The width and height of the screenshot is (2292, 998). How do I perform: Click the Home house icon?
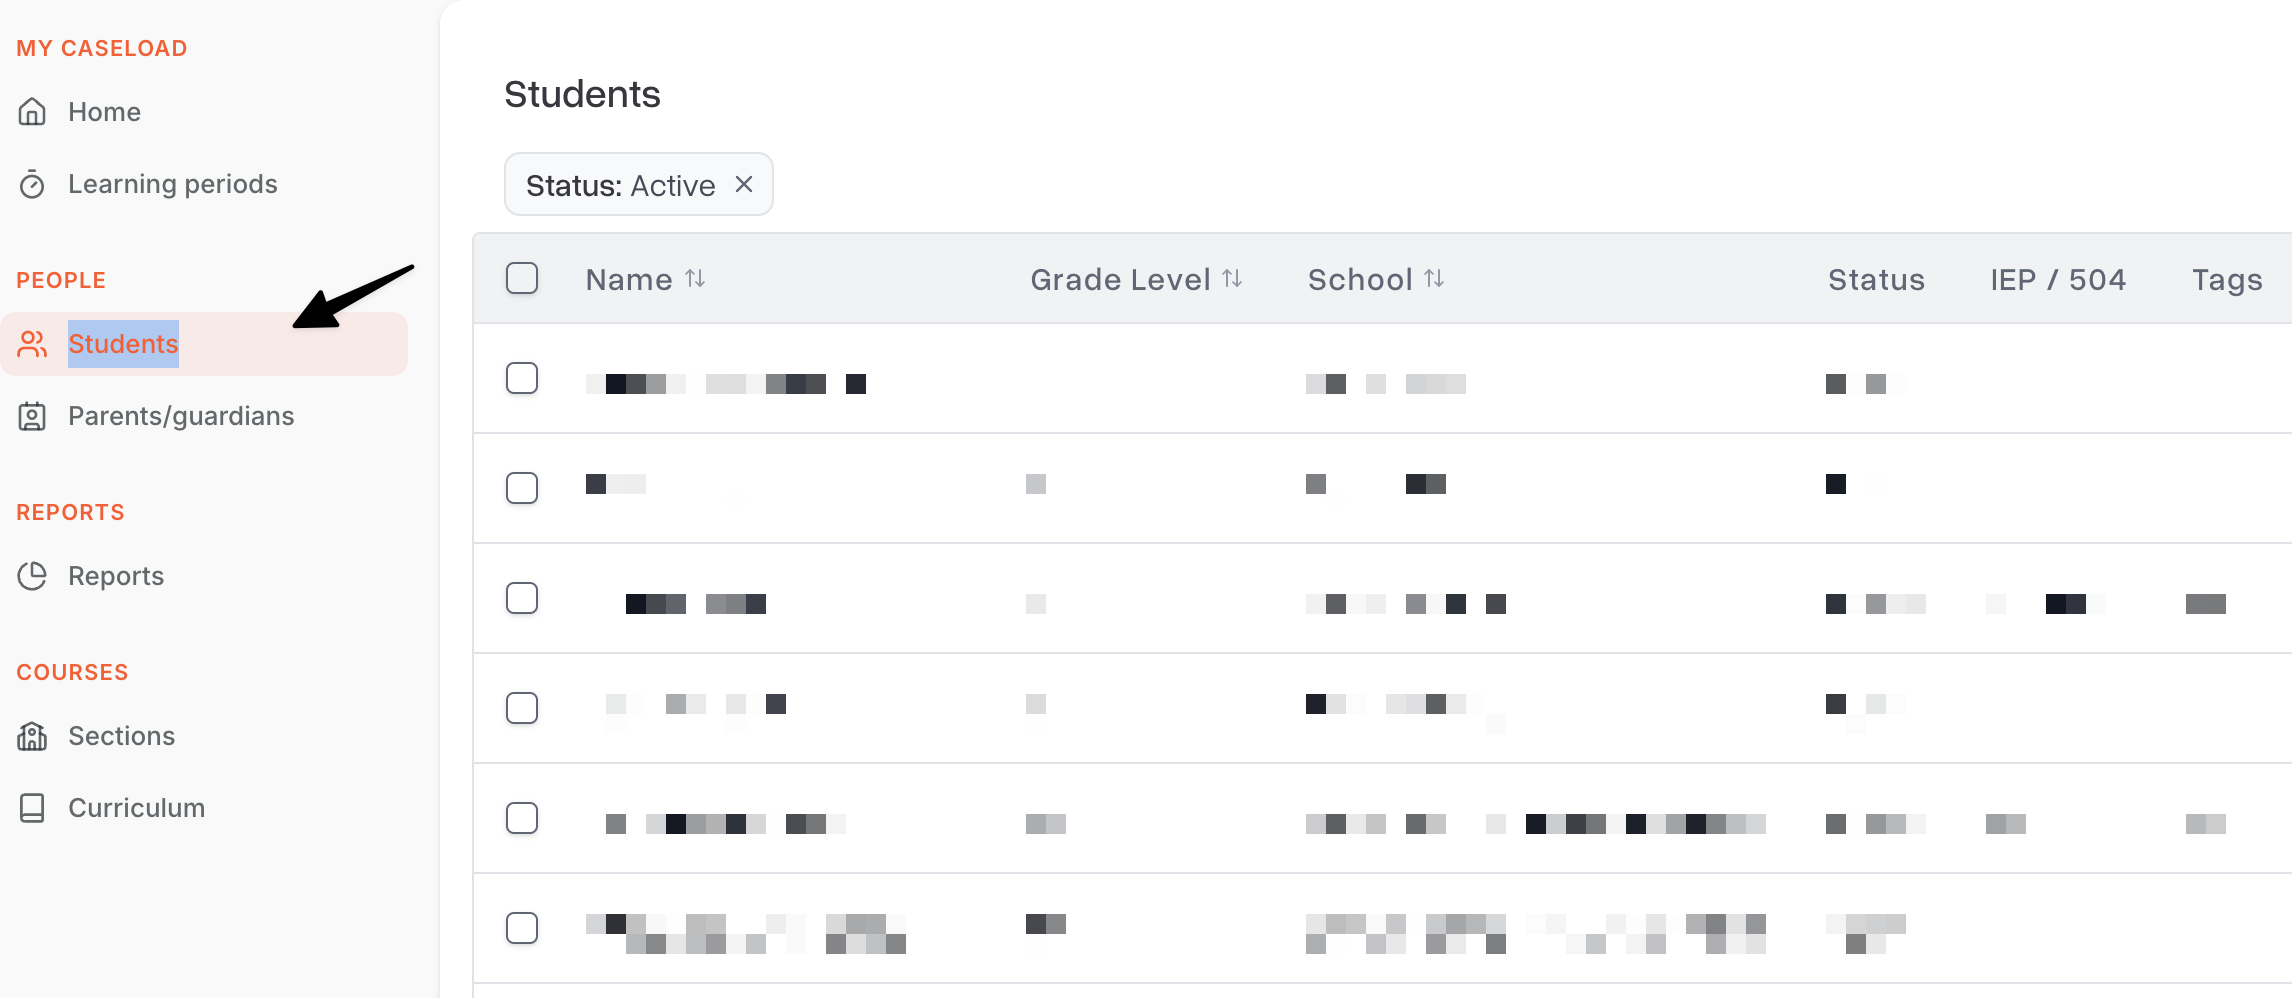tap(32, 112)
